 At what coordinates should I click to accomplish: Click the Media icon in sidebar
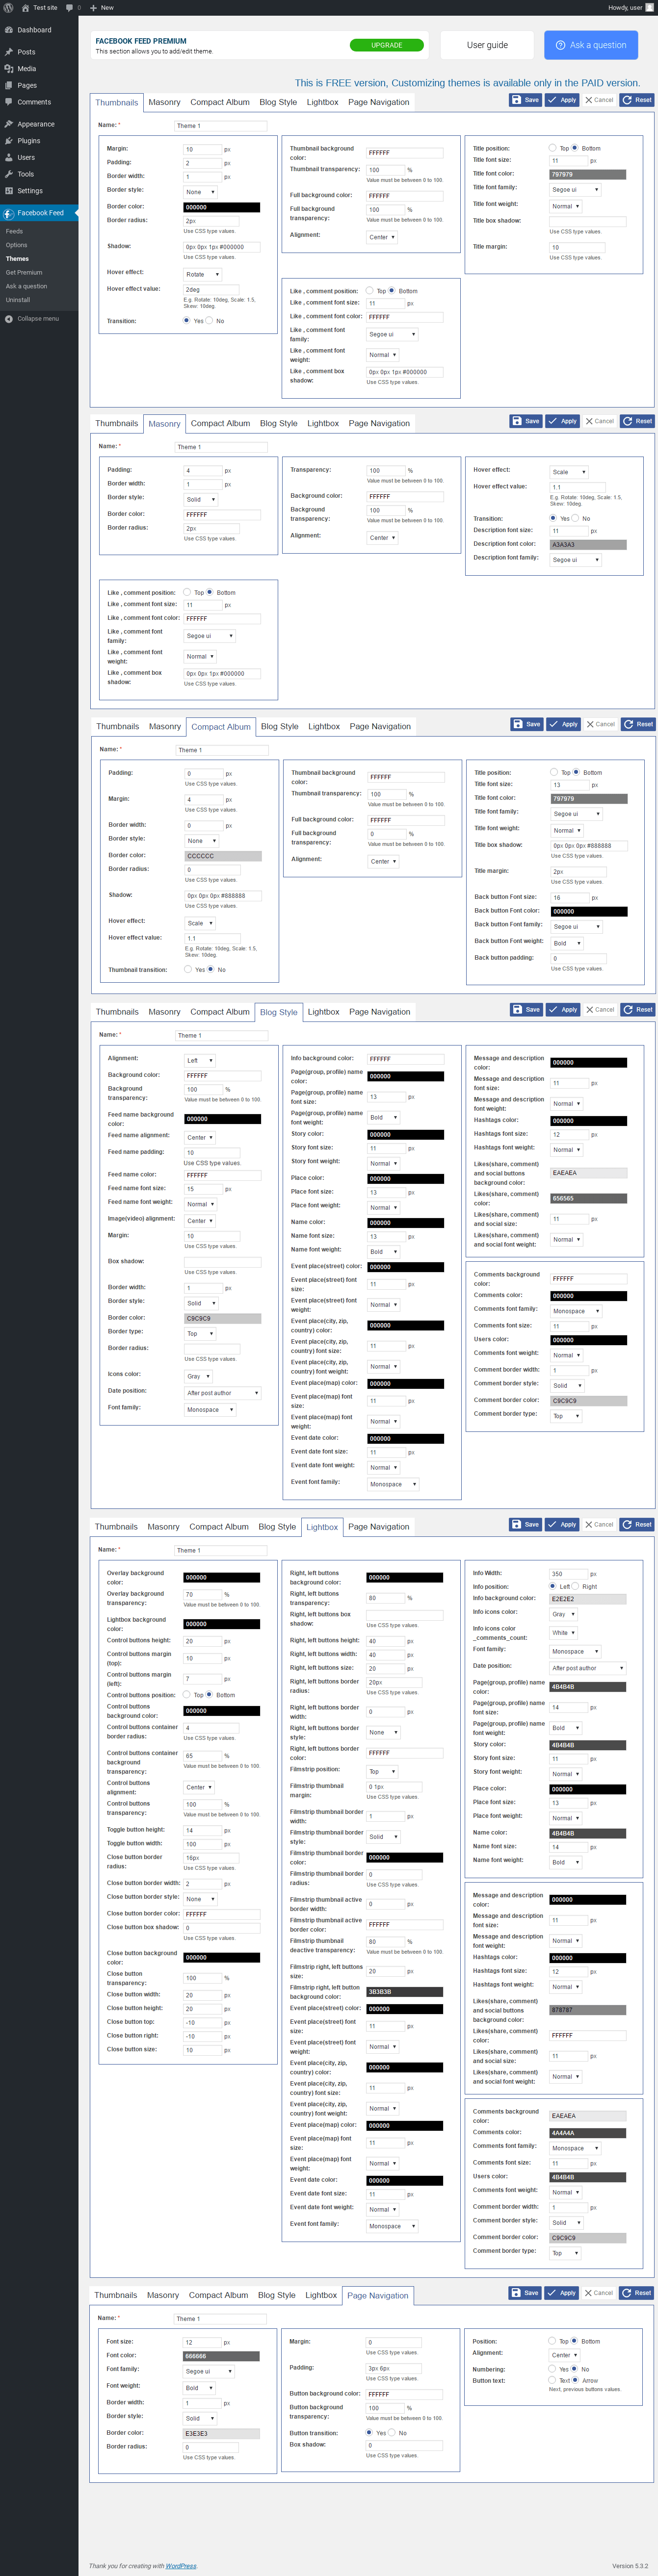[x=9, y=69]
